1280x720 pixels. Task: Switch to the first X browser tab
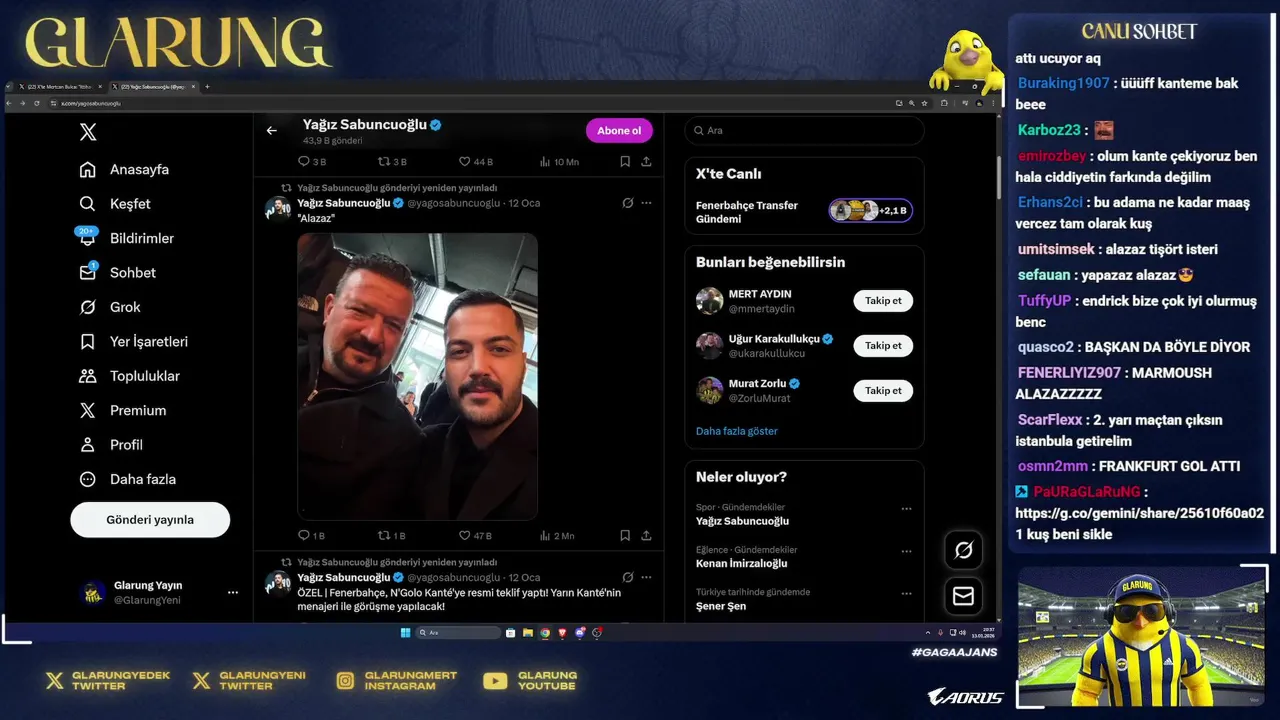point(62,87)
